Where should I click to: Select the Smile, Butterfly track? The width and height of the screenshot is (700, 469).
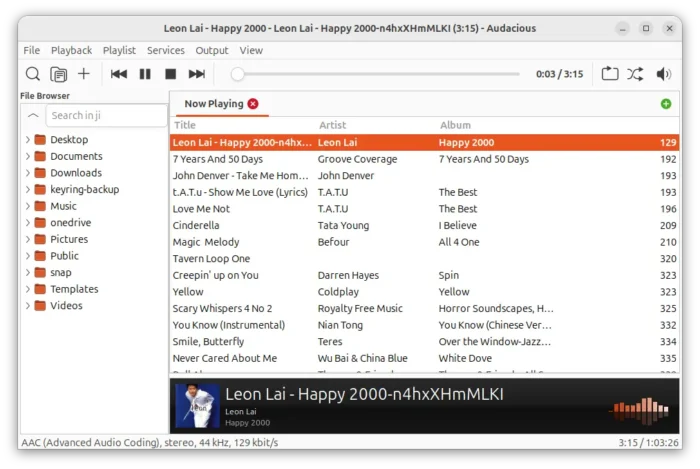pos(425,342)
